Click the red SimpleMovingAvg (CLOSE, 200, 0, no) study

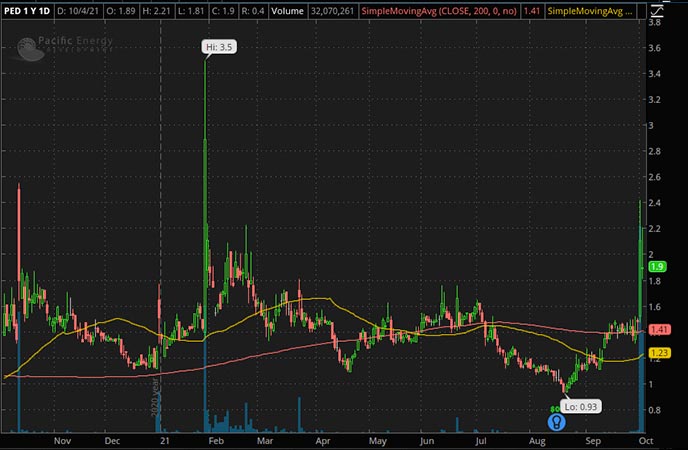point(439,11)
